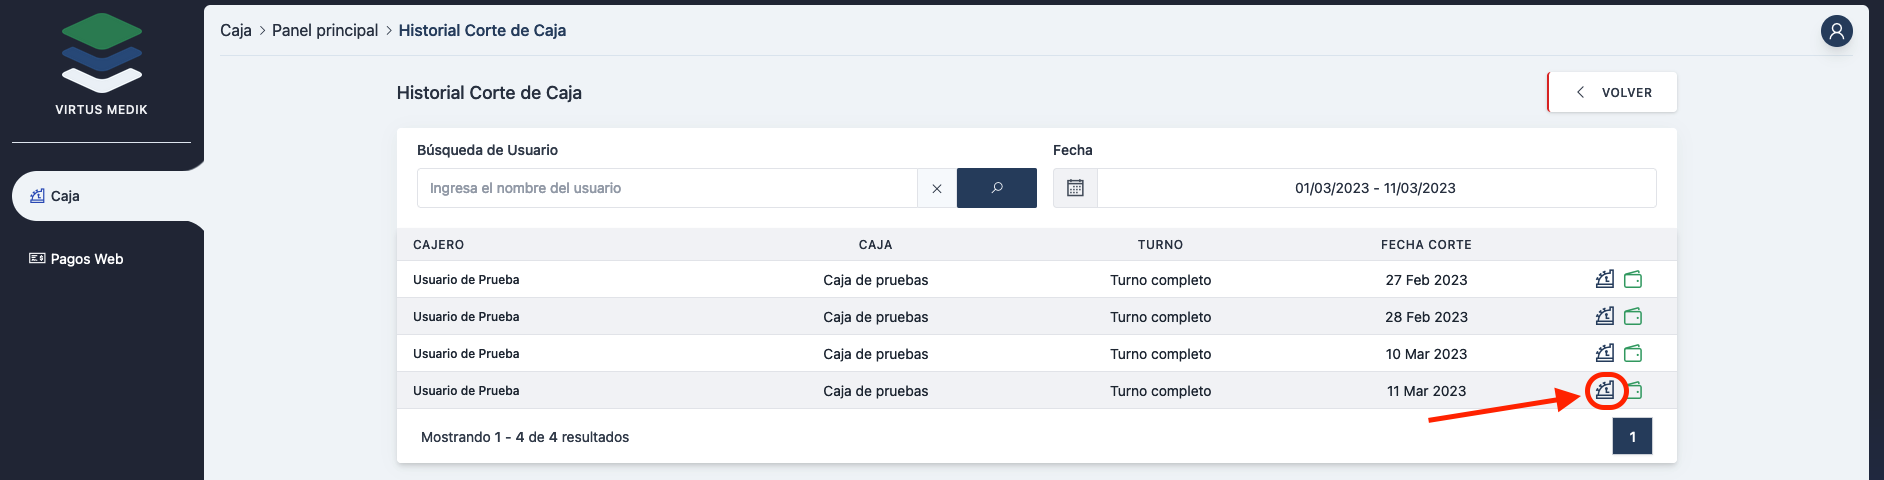Select page 1 in pagination
This screenshot has width=1884, height=480.
(1632, 437)
